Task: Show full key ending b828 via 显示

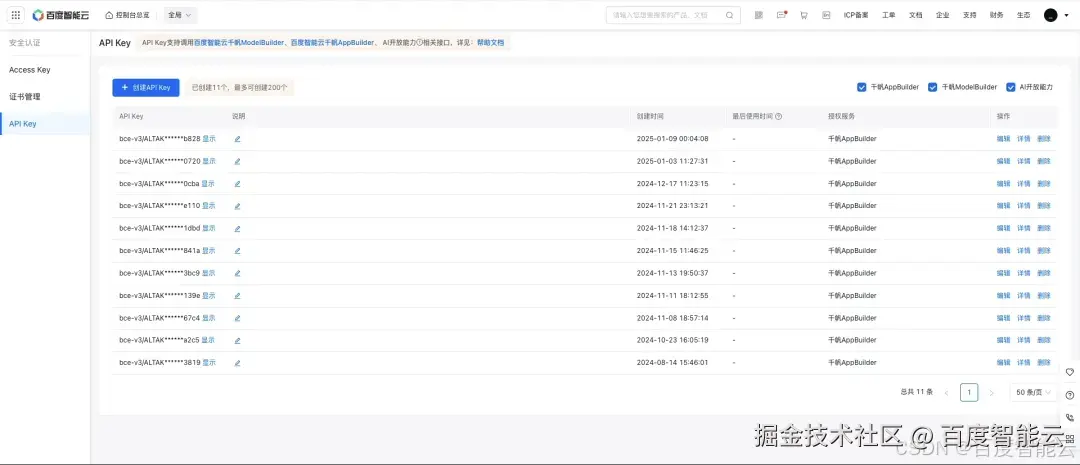Action: [209, 138]
